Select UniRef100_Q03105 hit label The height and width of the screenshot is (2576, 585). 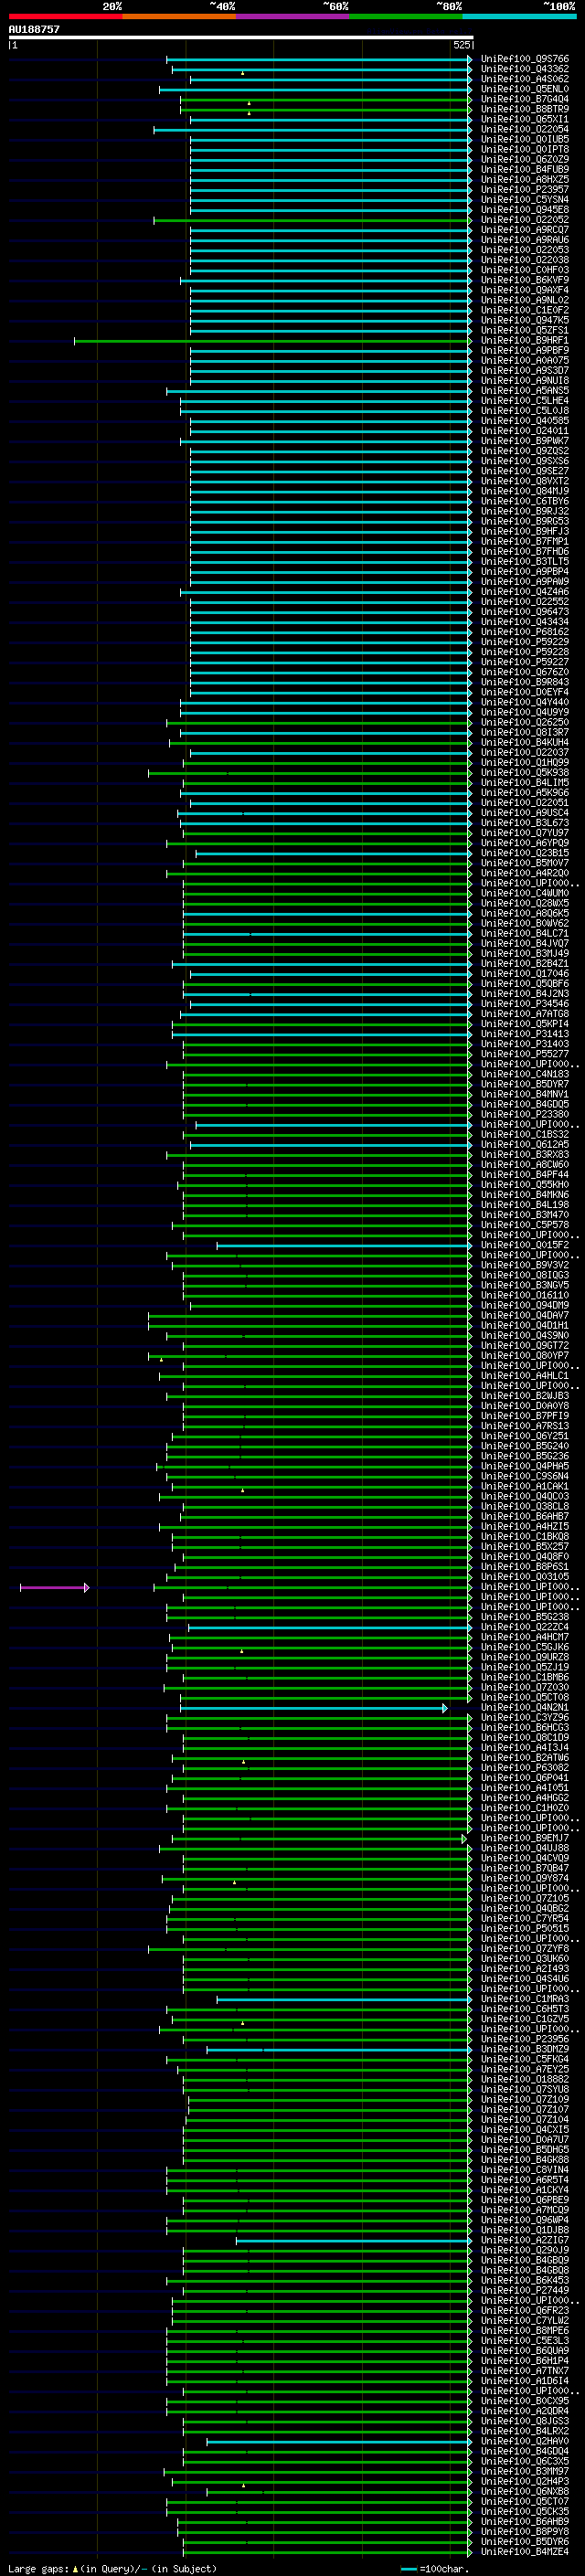pos(525,1577)
